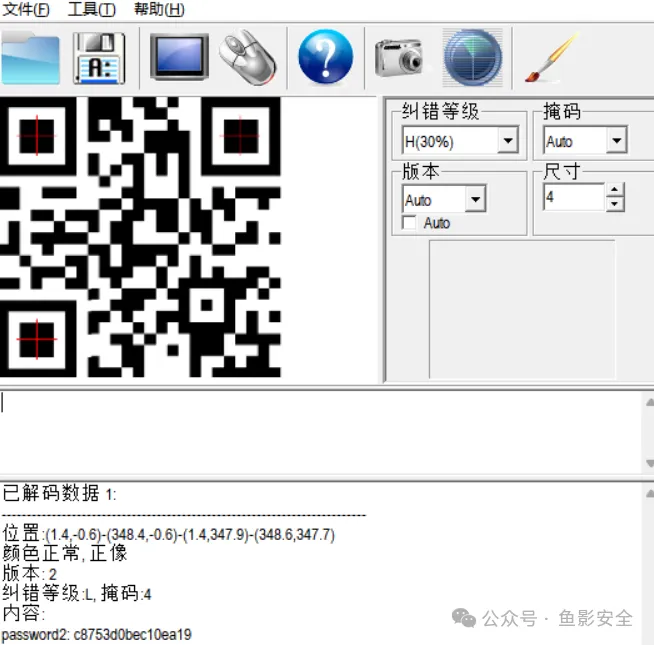Click the blue radar globe icon

[473, 58]
